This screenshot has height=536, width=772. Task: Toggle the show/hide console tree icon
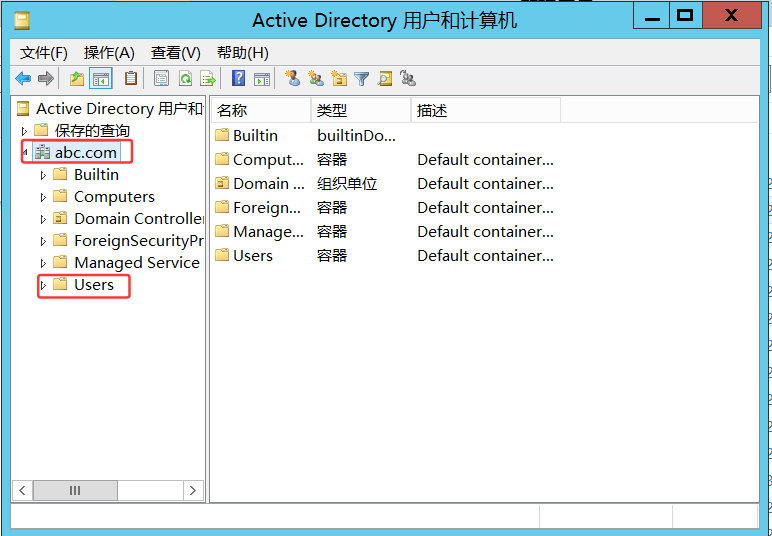(101, 78)
